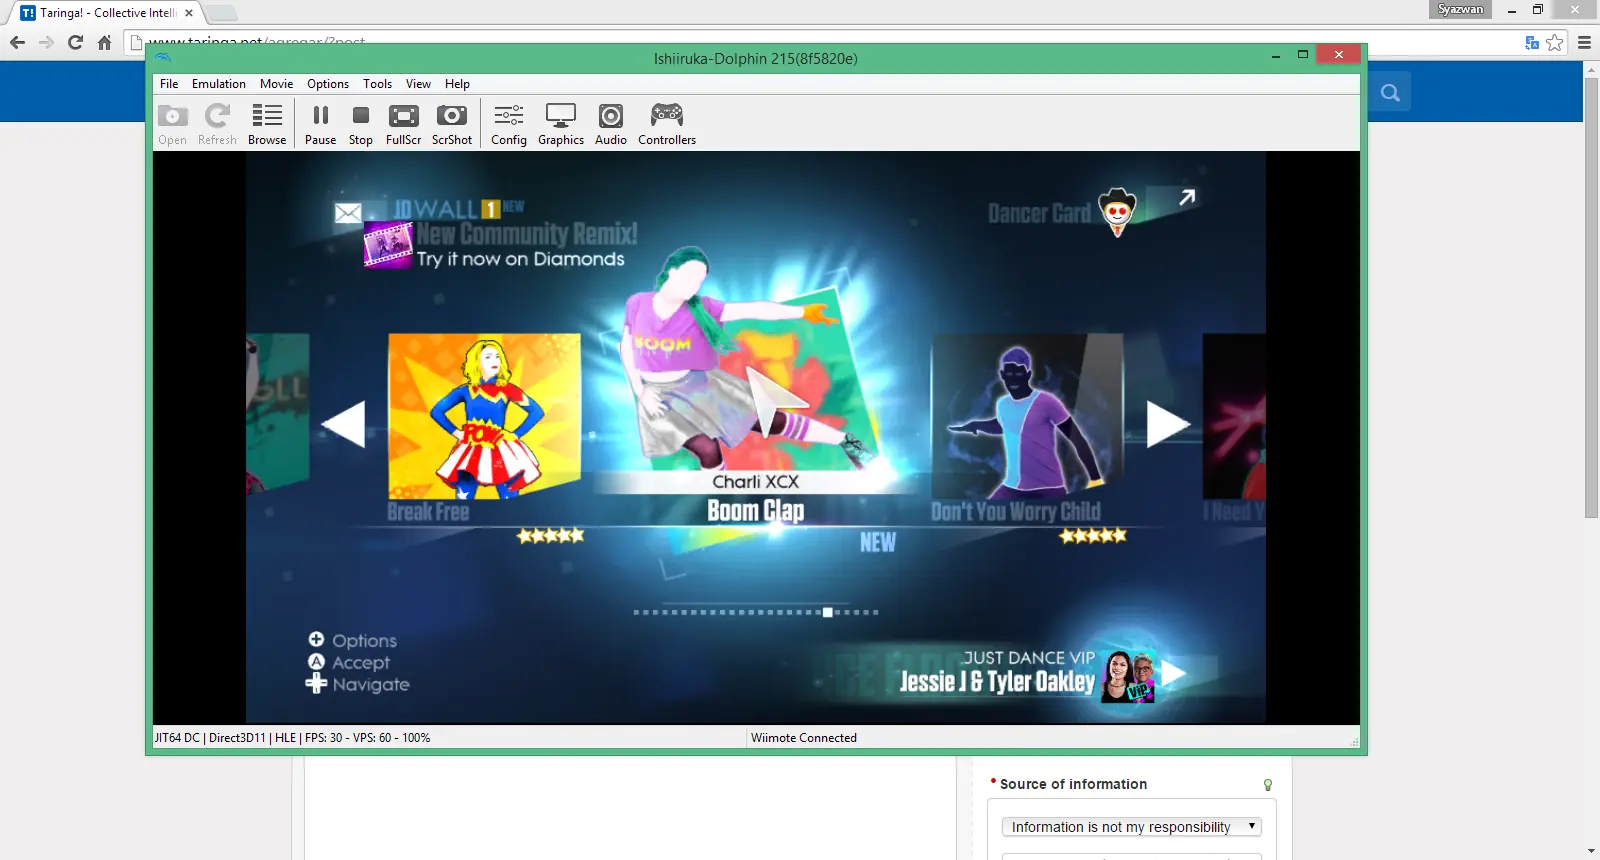Open the Config settings icon
The height and width of the screenshot is (860, 1600).
point(509,125)
